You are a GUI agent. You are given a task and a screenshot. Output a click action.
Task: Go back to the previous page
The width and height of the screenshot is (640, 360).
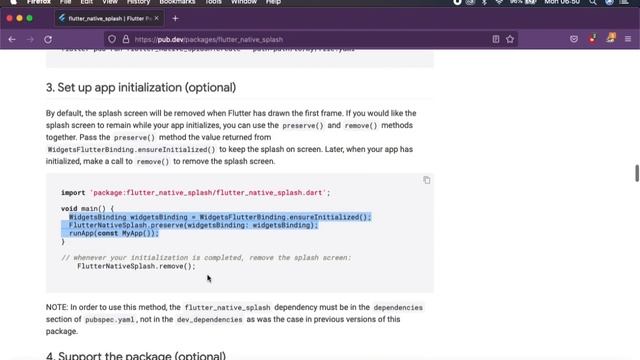[12, 40]
